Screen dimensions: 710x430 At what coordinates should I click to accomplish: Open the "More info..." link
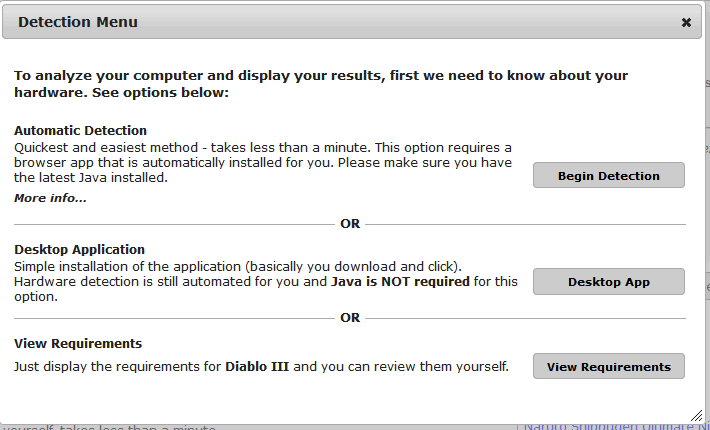pos(50,198)
